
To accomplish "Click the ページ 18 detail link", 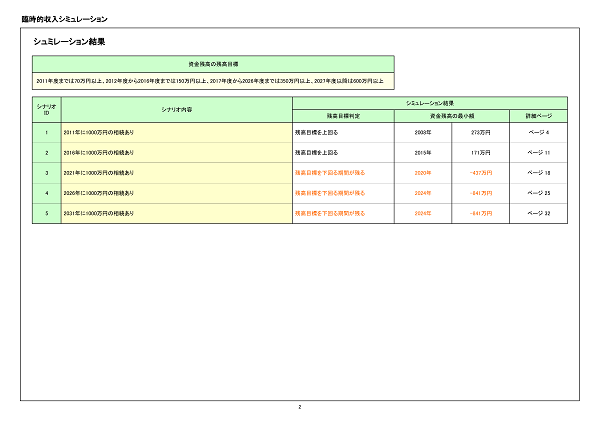I will point(538,172).
